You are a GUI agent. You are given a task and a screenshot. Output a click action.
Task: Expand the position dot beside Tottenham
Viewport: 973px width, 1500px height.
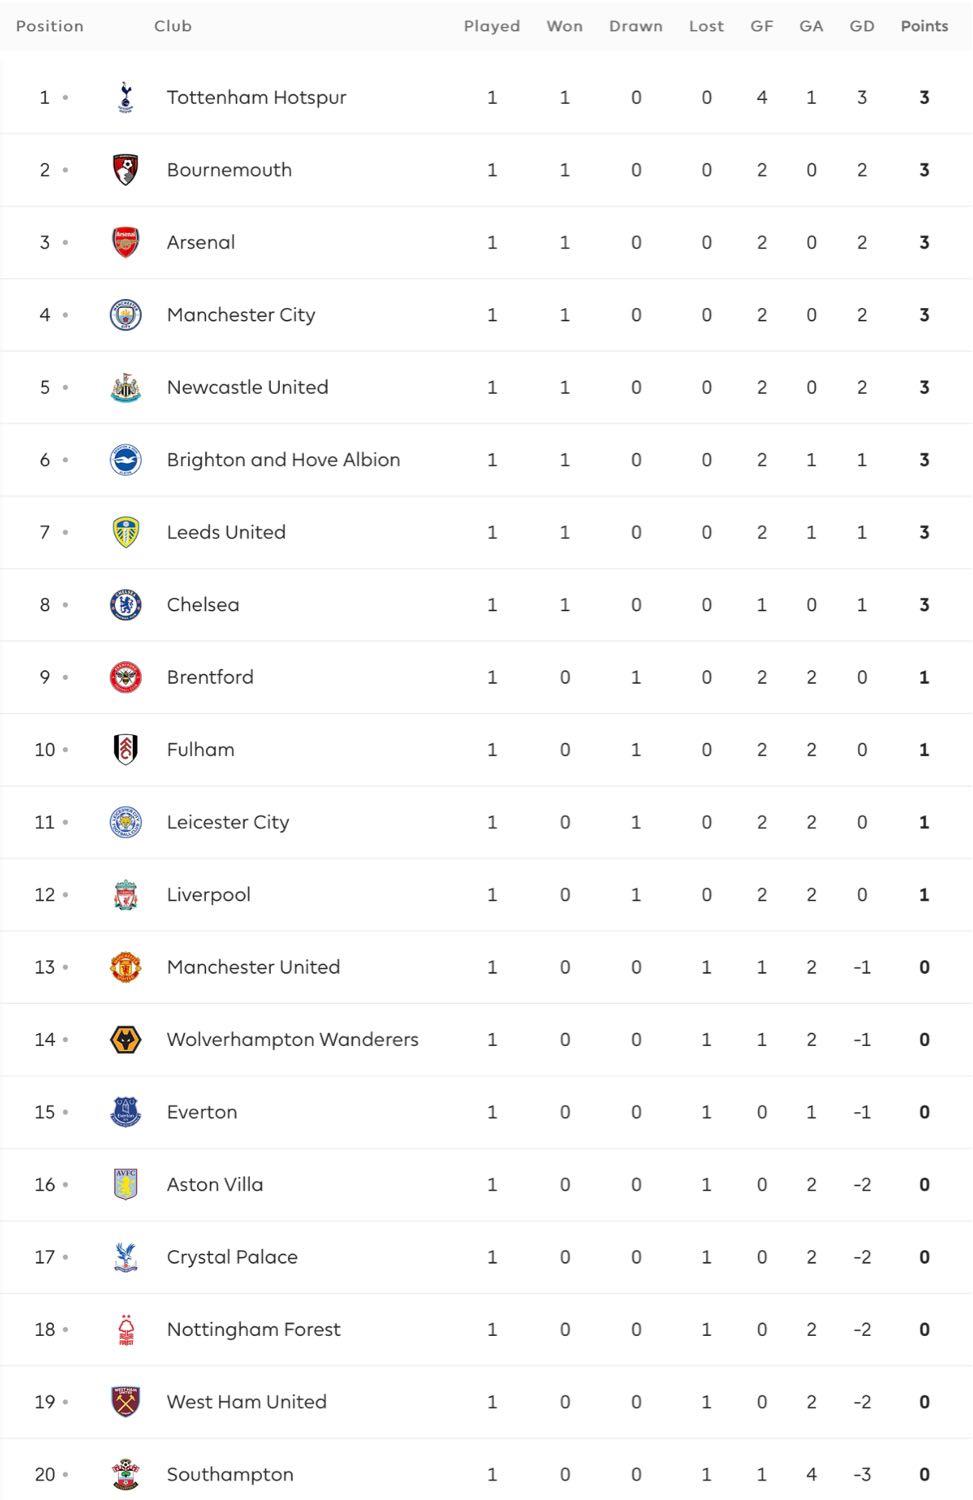tap(65, 97)
